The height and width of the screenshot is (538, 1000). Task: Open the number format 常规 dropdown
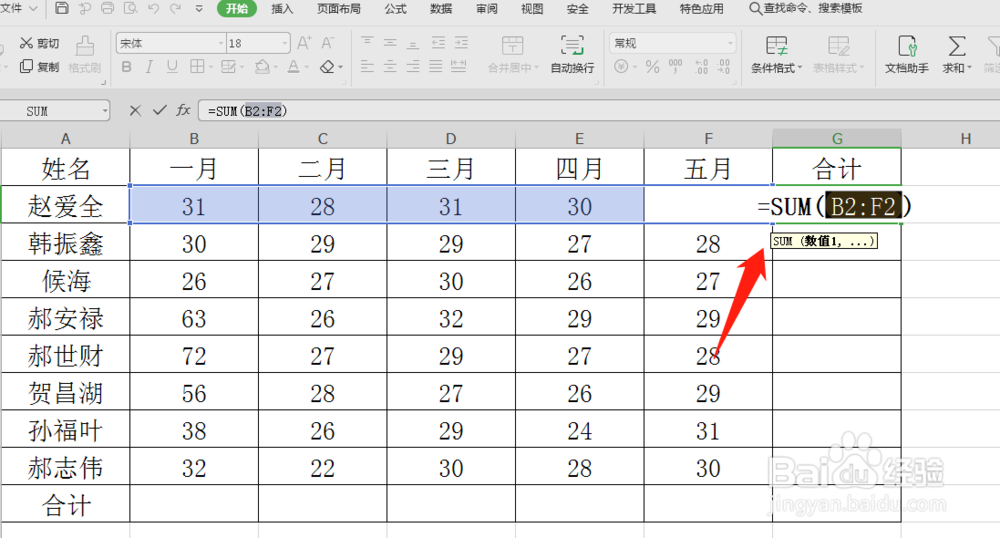(x=730, y=43)
